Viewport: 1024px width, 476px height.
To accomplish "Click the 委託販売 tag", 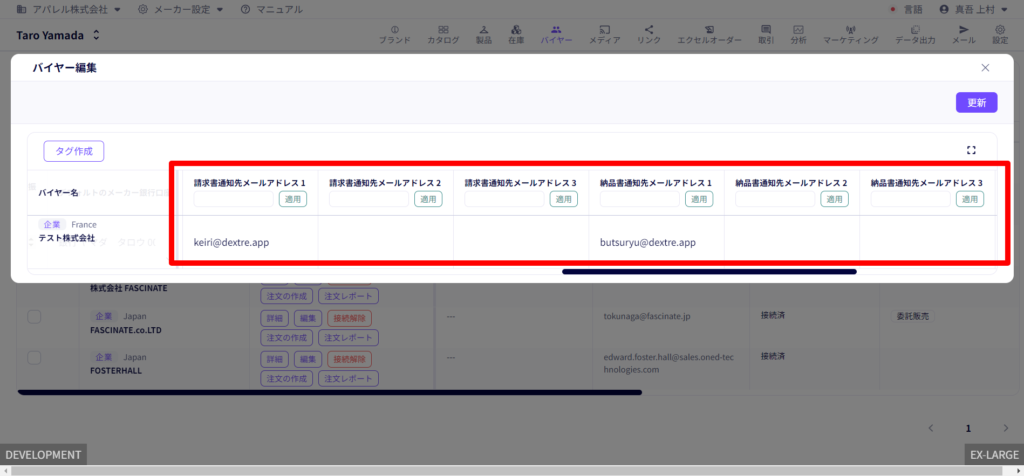I will [x=912, y=316].
